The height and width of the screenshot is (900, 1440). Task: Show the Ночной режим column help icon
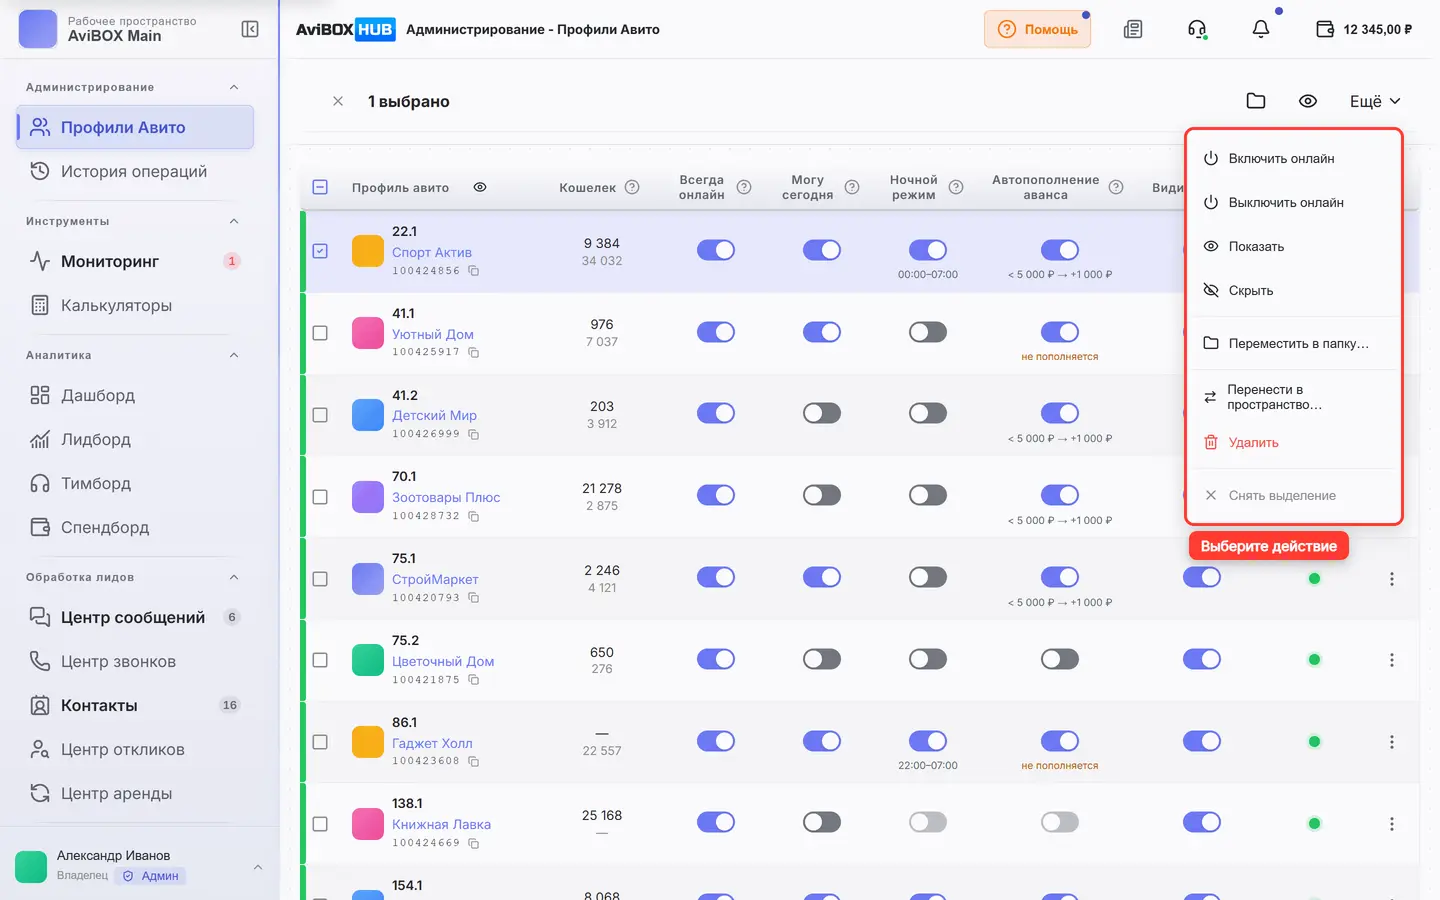pyautogui.click(x=956, y=187)
